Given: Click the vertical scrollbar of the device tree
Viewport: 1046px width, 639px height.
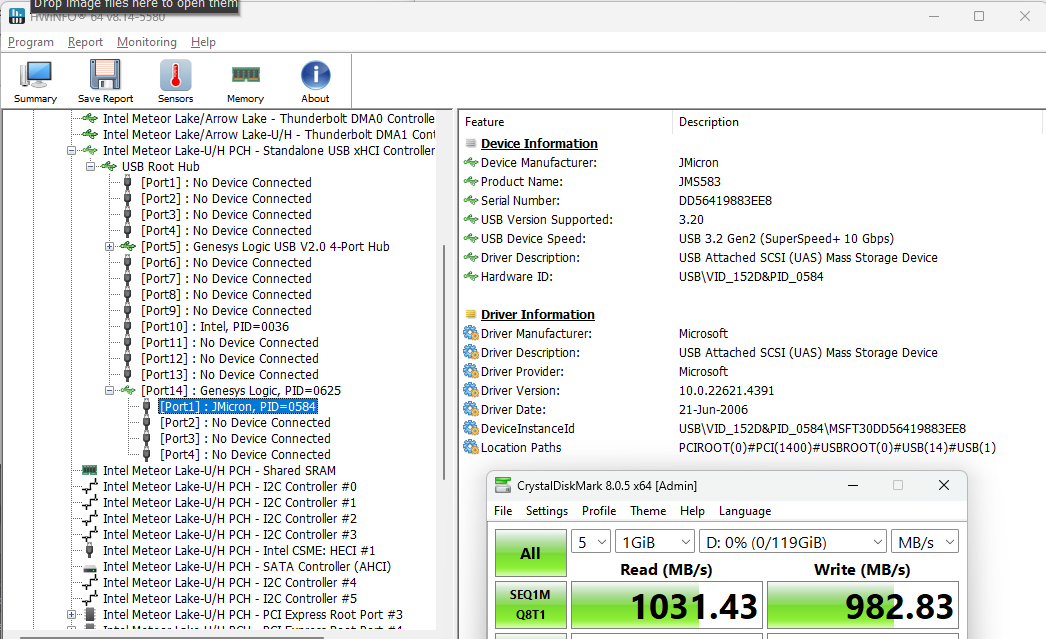Looking at the screenshot, I should (444, 364).
